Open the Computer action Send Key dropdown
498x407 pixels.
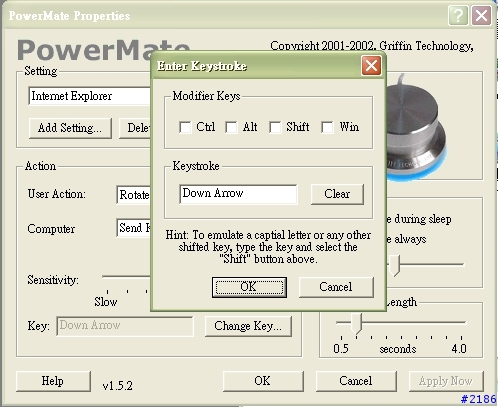(133, 228)
